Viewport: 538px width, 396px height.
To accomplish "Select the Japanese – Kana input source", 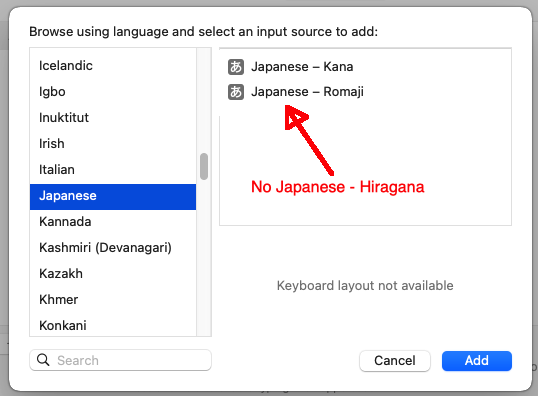I will (365, 67).
